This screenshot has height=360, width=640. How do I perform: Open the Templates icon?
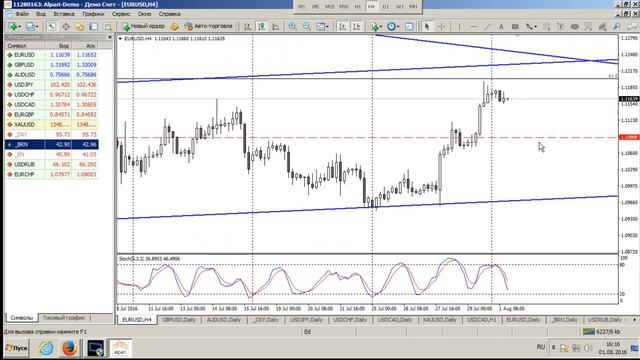point(409,27)
